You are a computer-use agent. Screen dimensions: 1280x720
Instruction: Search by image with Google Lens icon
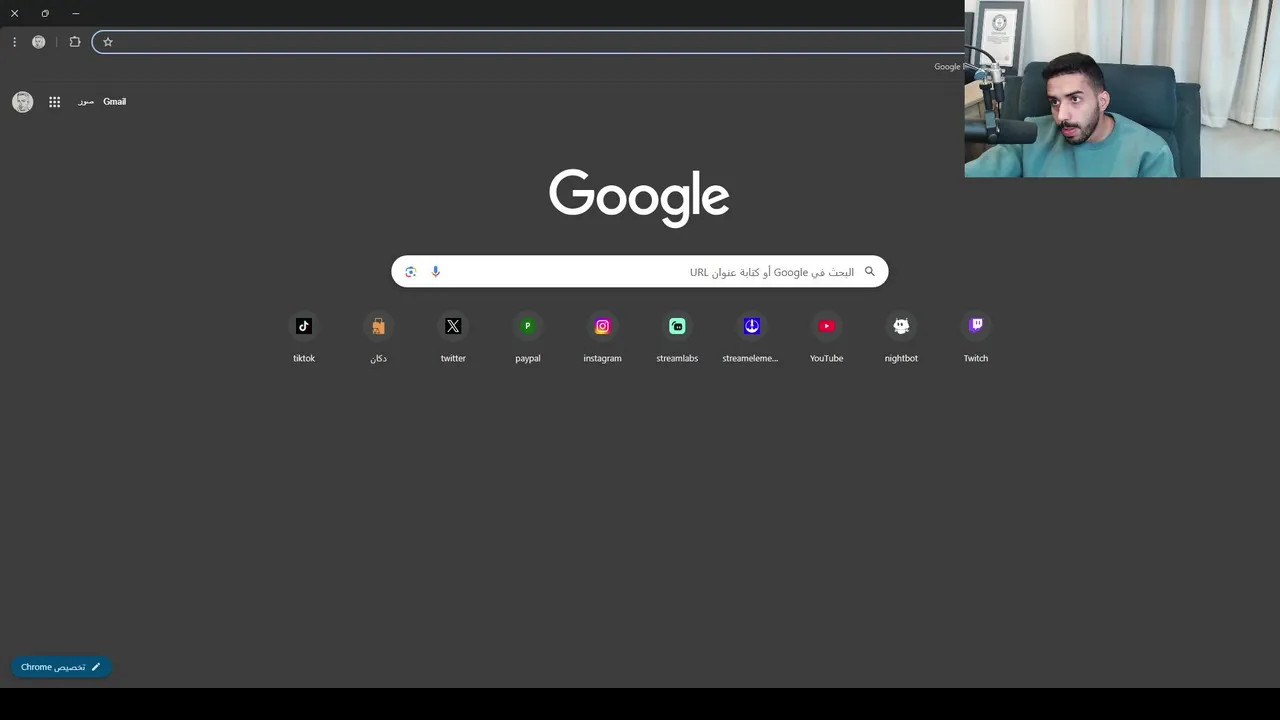410,272
